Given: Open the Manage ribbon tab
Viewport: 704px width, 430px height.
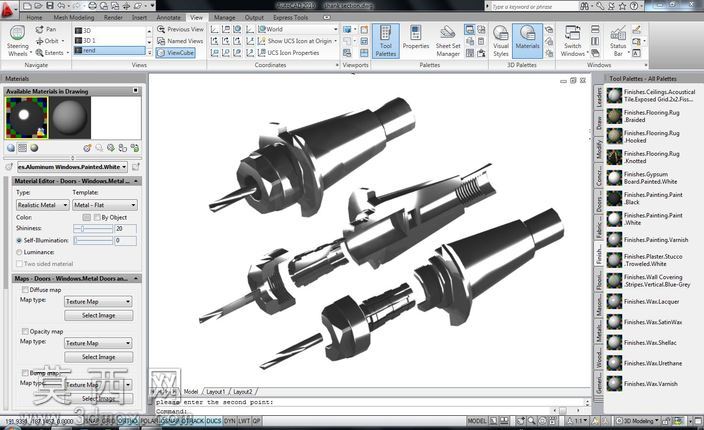Looking at the screenshot, I should click(x=224, y=18).
